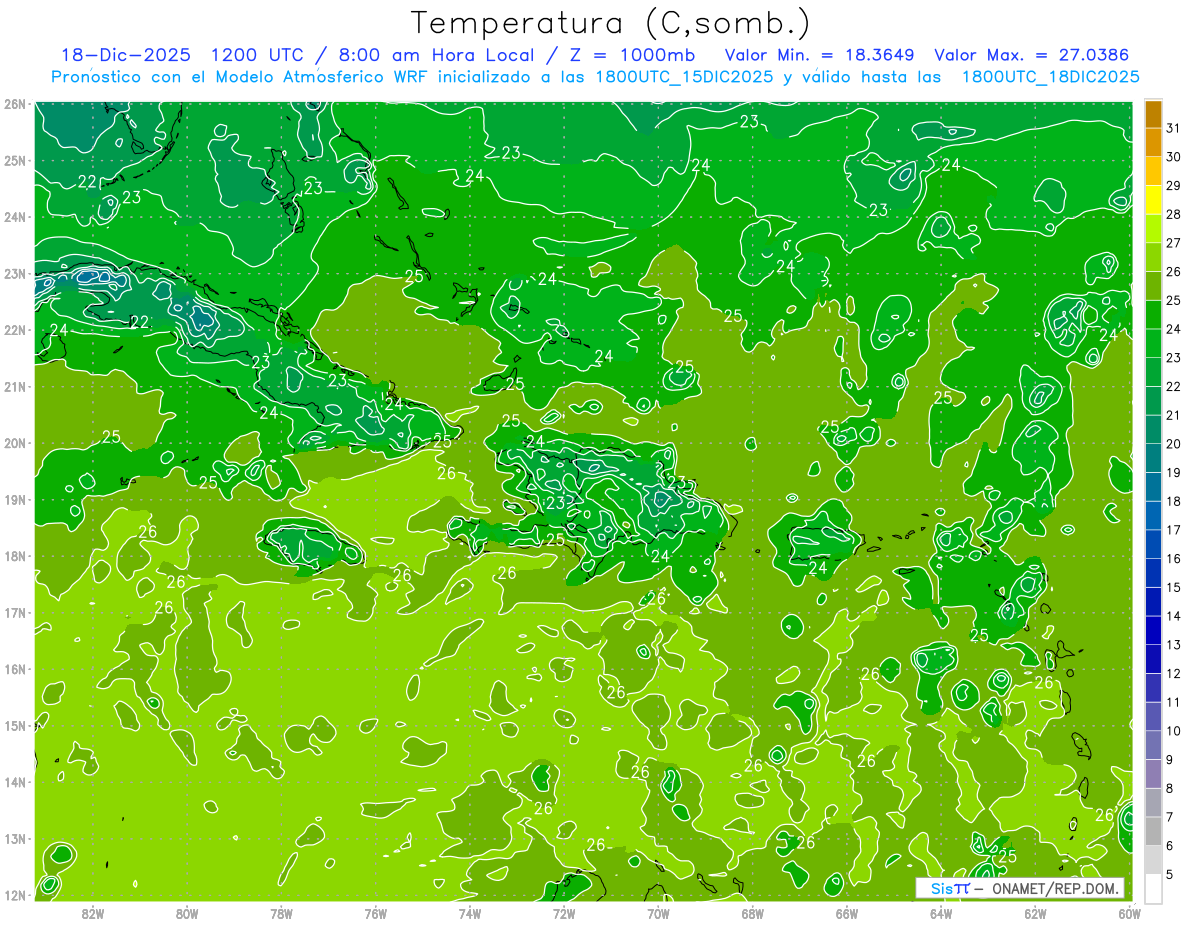The width and height of the screenshot is (1200, 927).
Task: Click the 72W longitude axis label
Action: [563, 913]
